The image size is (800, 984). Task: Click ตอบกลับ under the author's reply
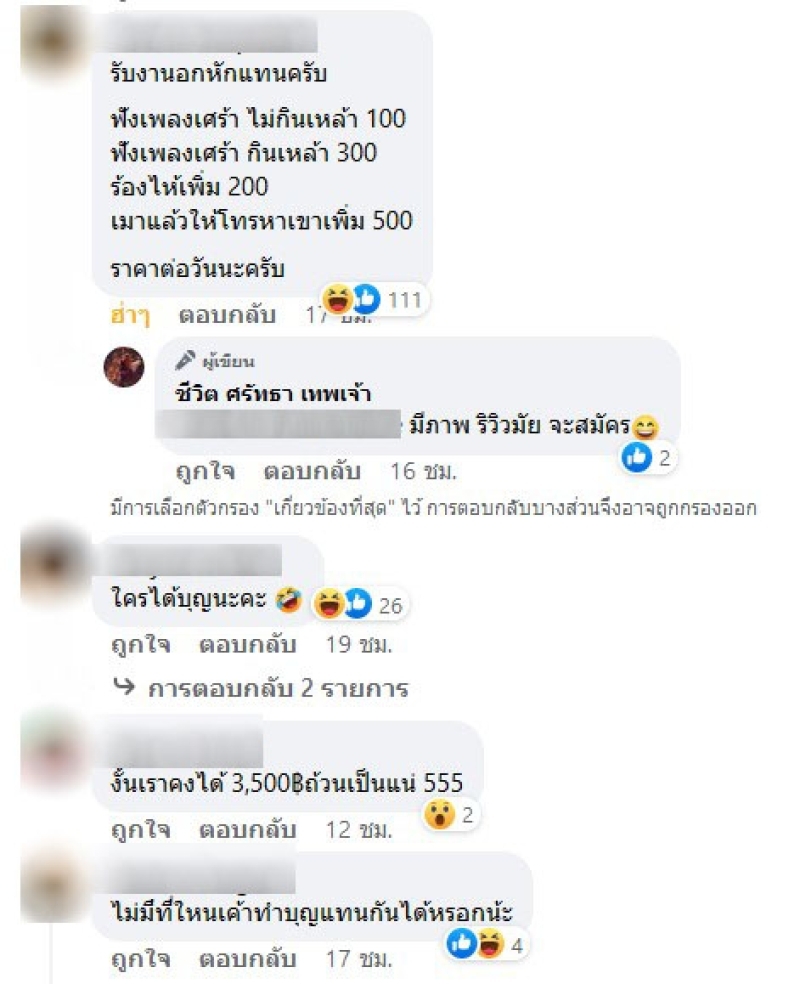[x=312, y=471]
